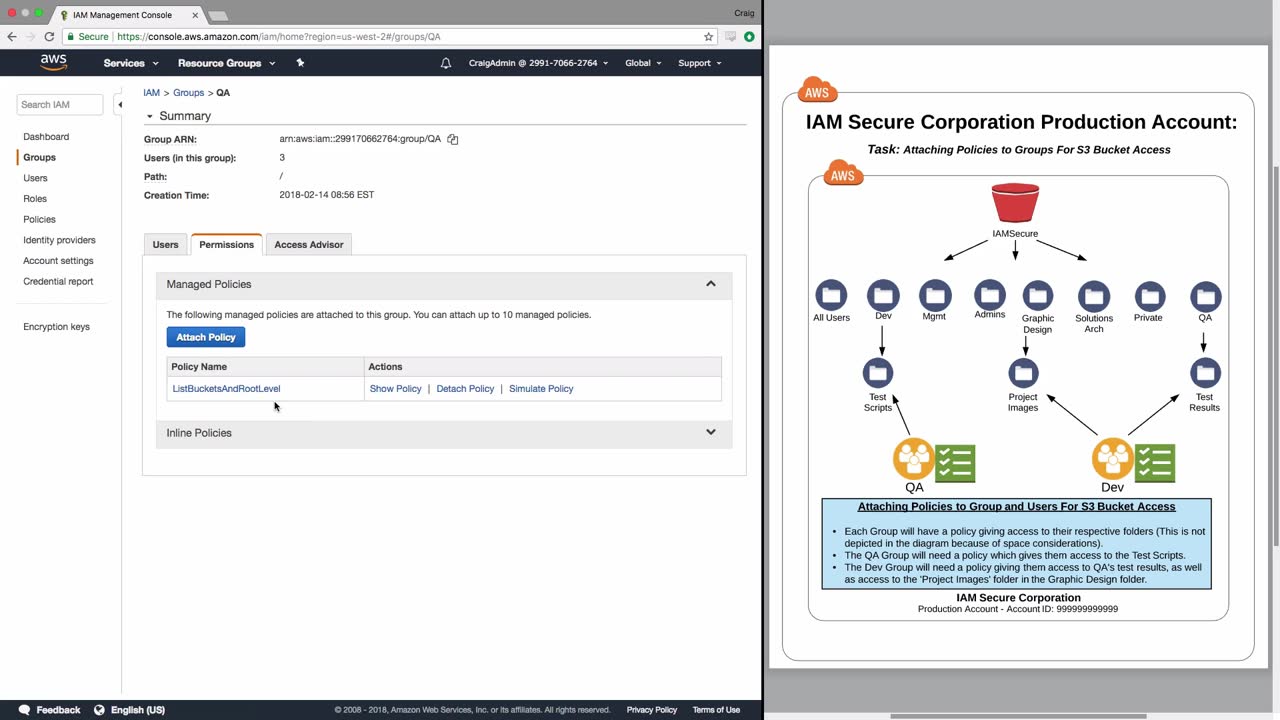
Task: Click the QA group users icon
Action: coord(914,459)
